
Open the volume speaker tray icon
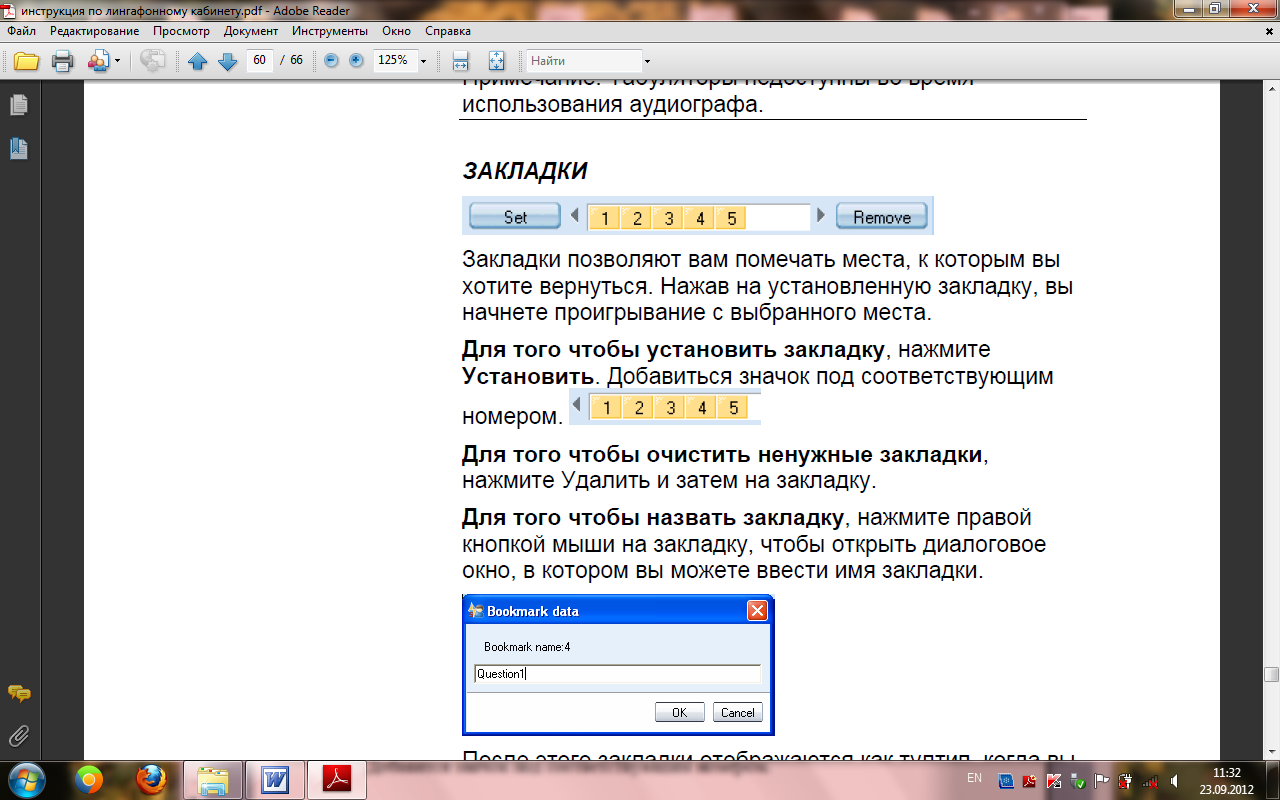point(1174,781)
